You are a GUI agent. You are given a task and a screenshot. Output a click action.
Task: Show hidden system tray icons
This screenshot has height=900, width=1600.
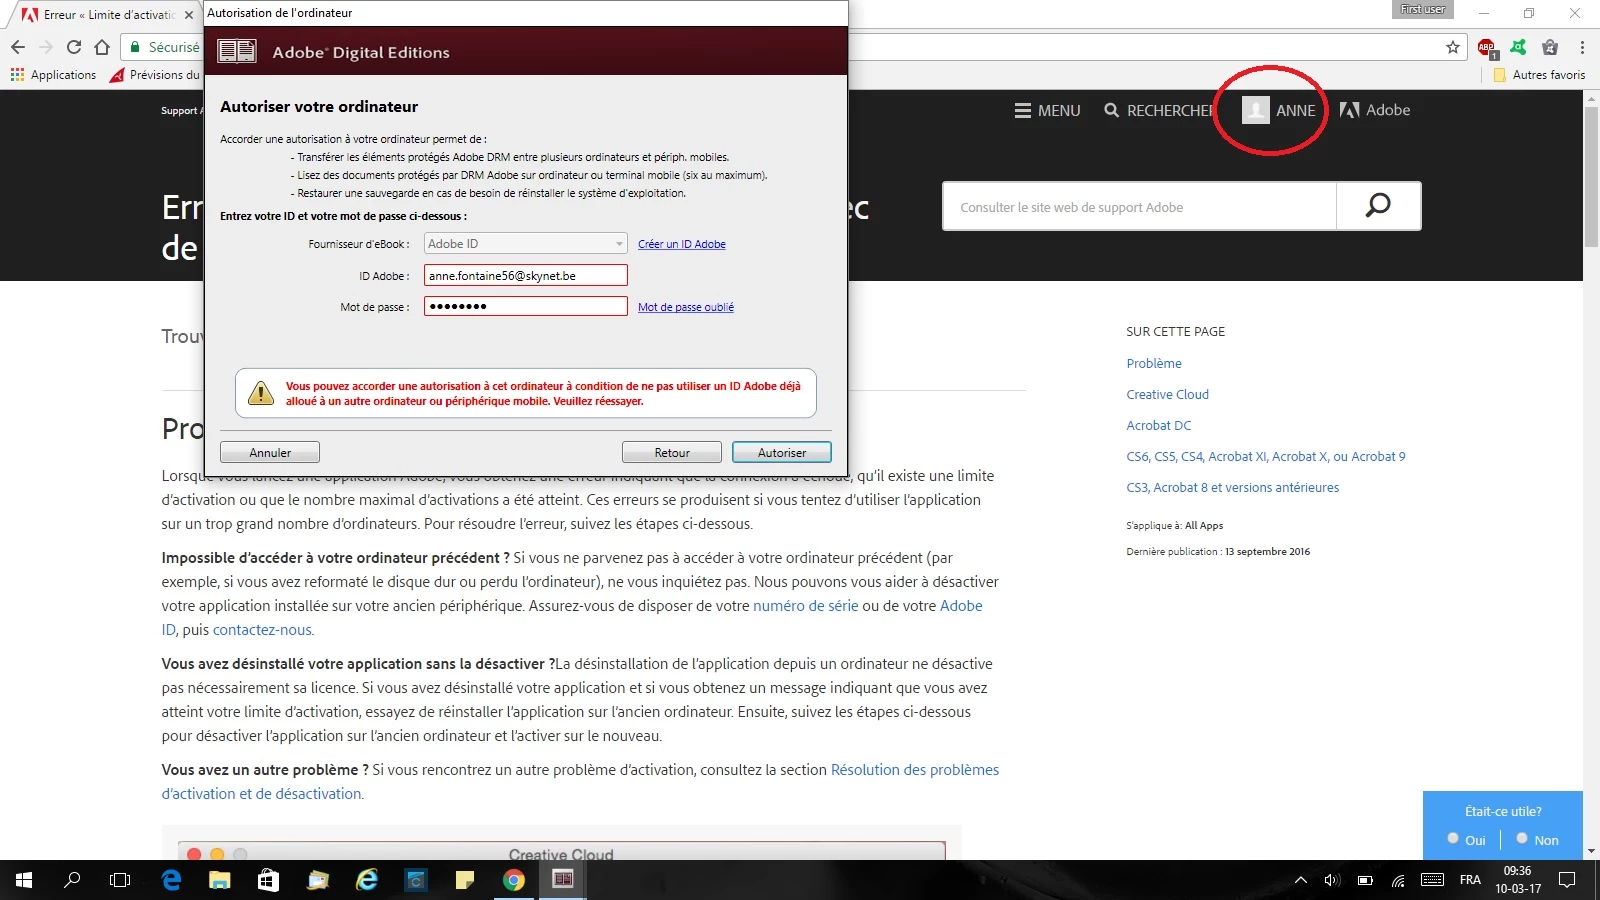coord(1300,880)
